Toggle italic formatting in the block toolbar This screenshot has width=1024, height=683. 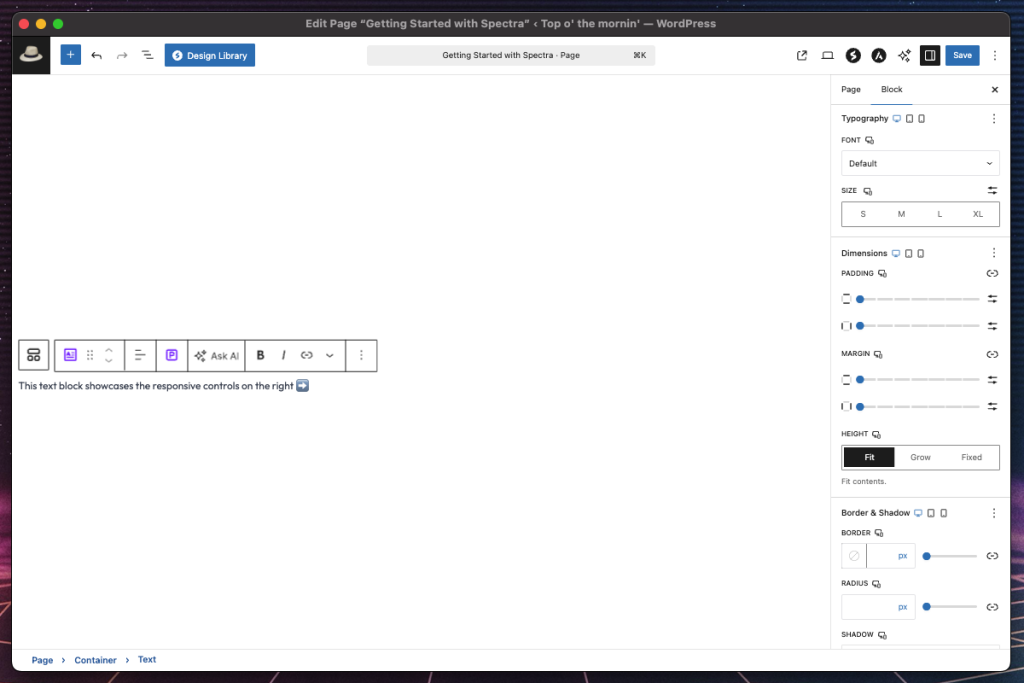coord(284,355)
